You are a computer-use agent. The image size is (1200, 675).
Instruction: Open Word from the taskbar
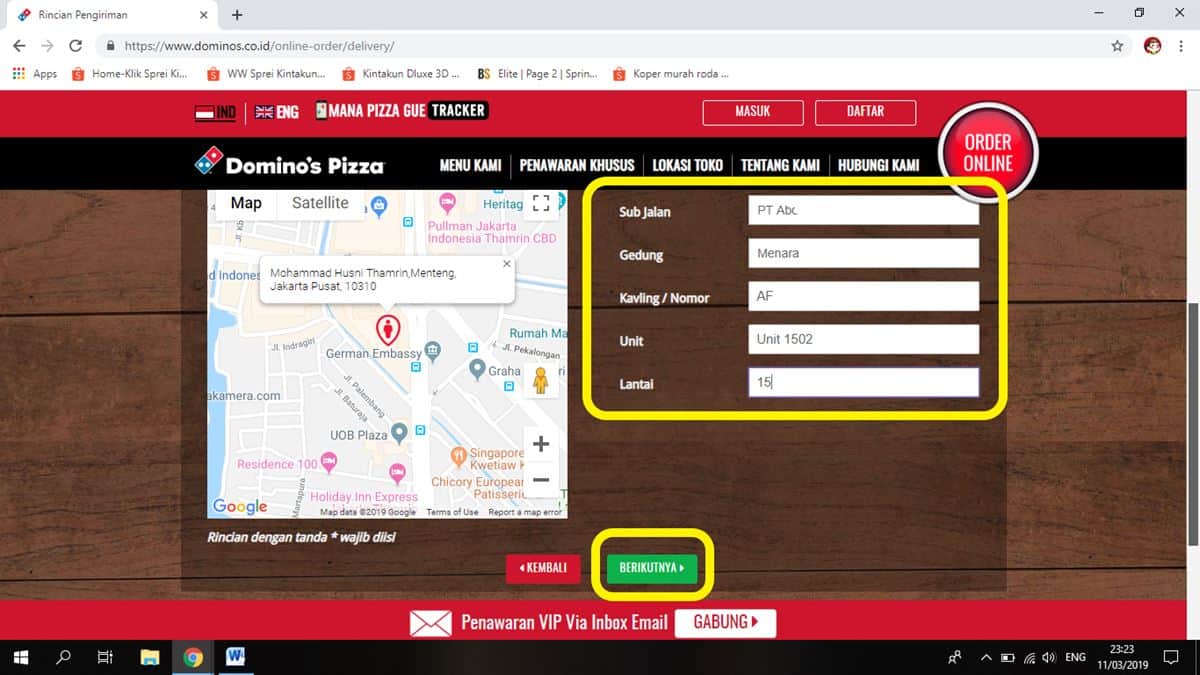point(236,657)
